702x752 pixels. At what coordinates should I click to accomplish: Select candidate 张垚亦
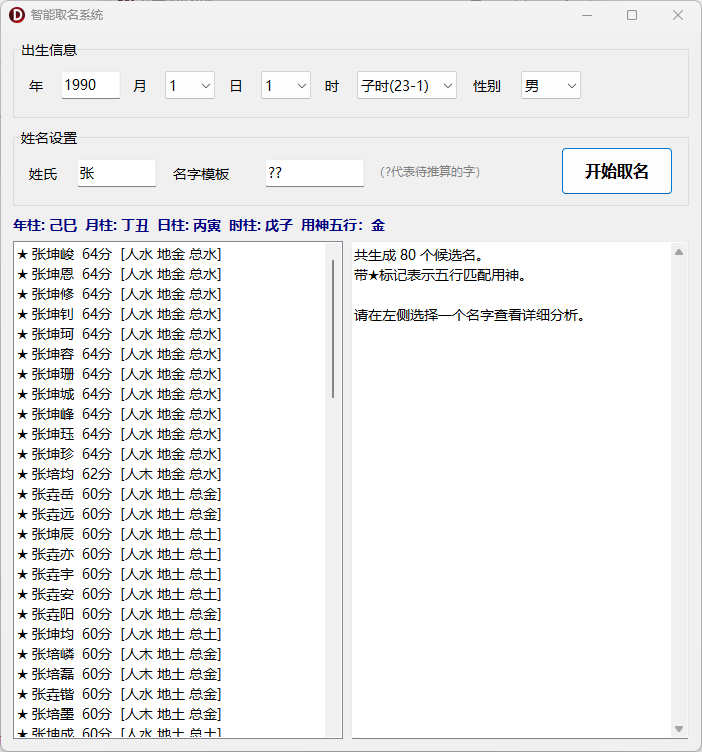click(170, 554)
